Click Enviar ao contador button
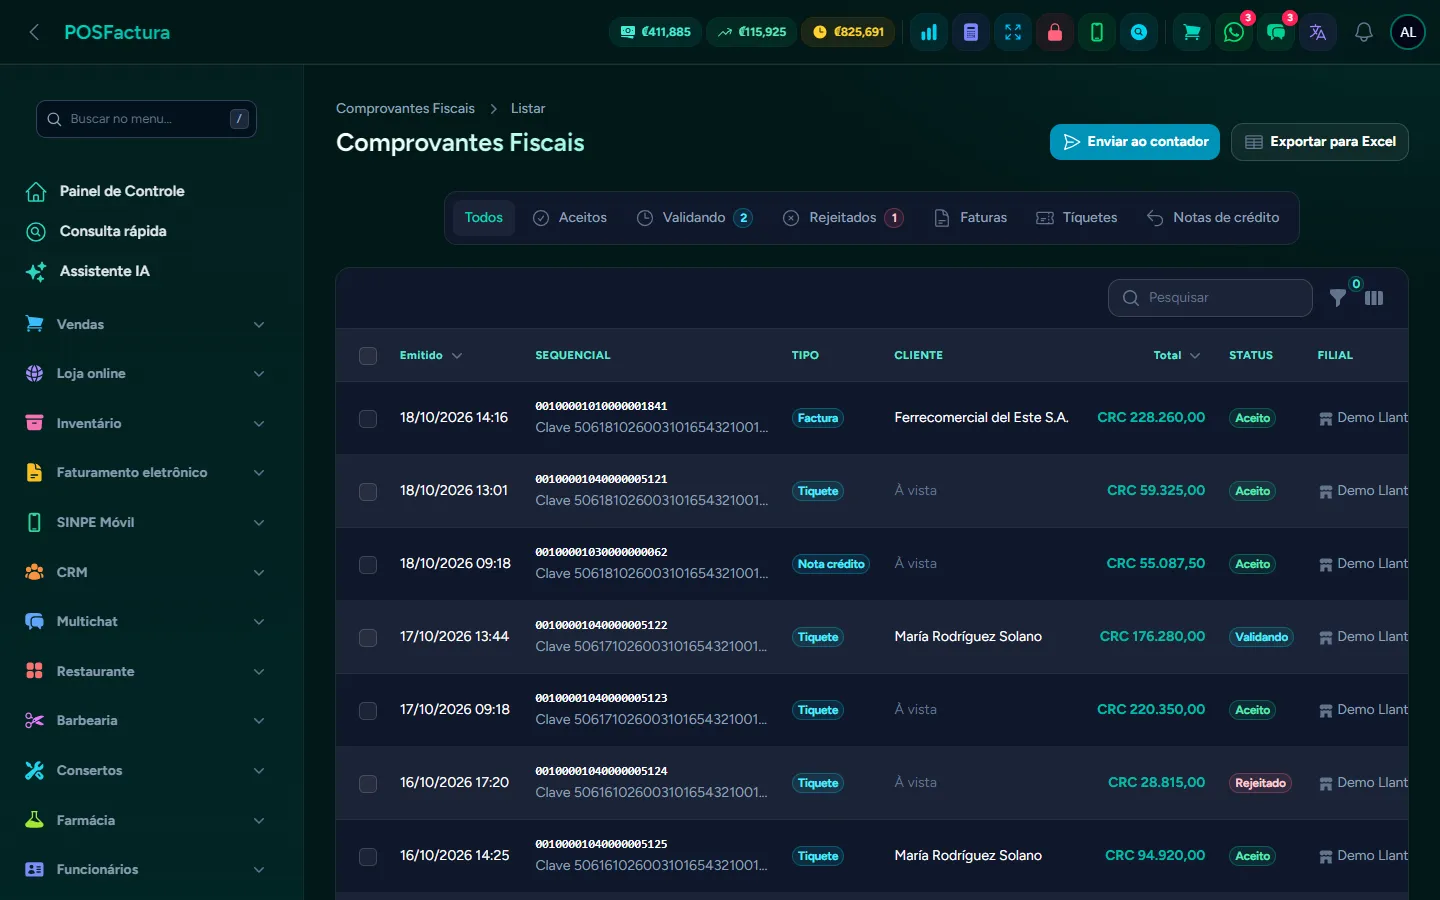The width and height of the screenshot is (1440, 900). coord(1135,142)
